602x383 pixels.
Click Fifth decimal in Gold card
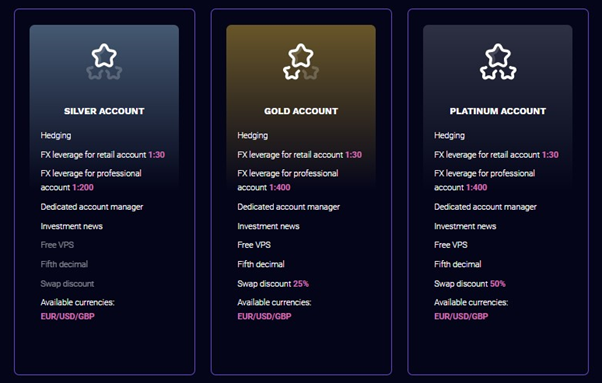coord(261,264)
